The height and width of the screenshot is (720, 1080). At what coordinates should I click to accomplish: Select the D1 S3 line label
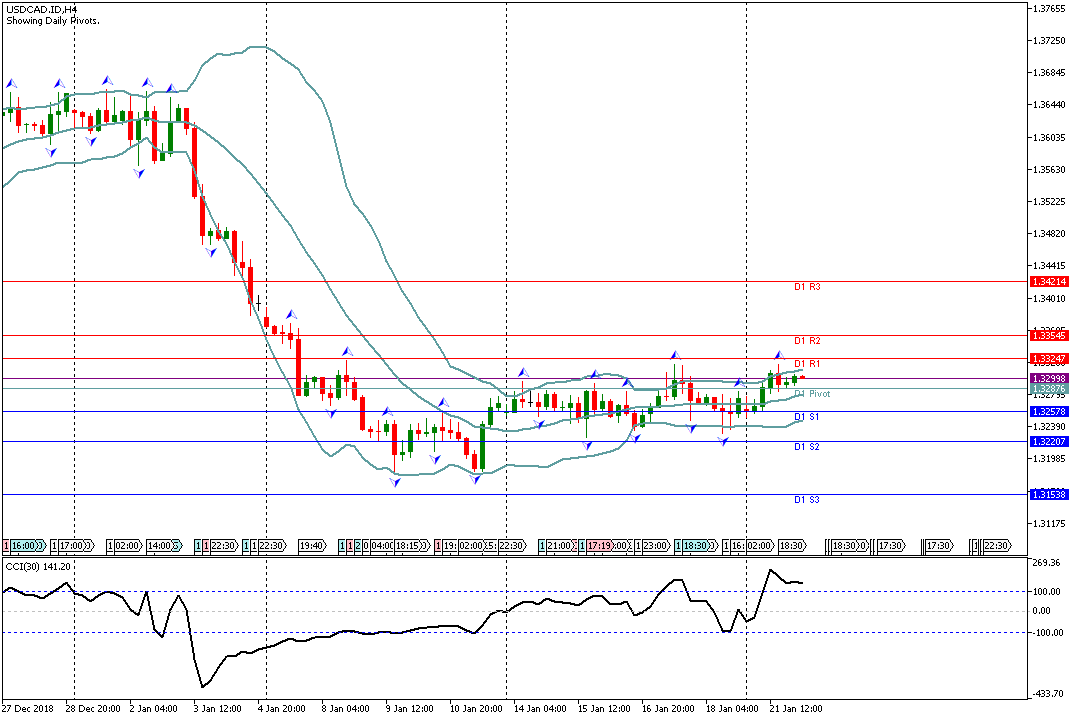(807, 500)
